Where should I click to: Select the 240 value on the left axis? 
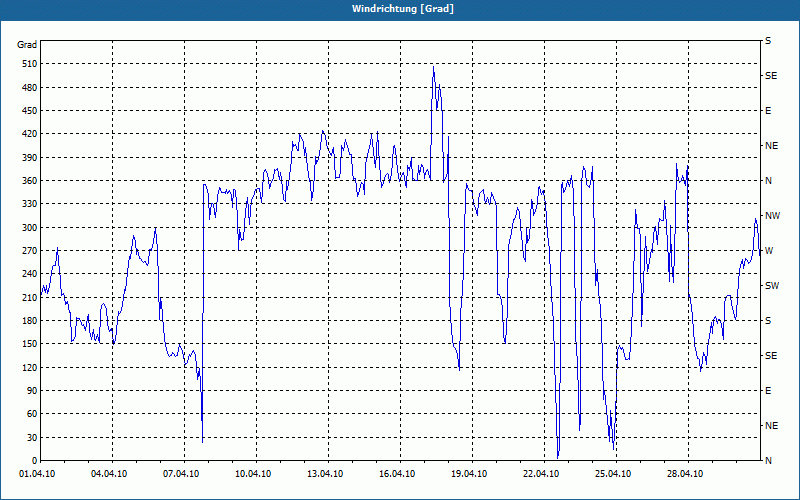[30, 274]
